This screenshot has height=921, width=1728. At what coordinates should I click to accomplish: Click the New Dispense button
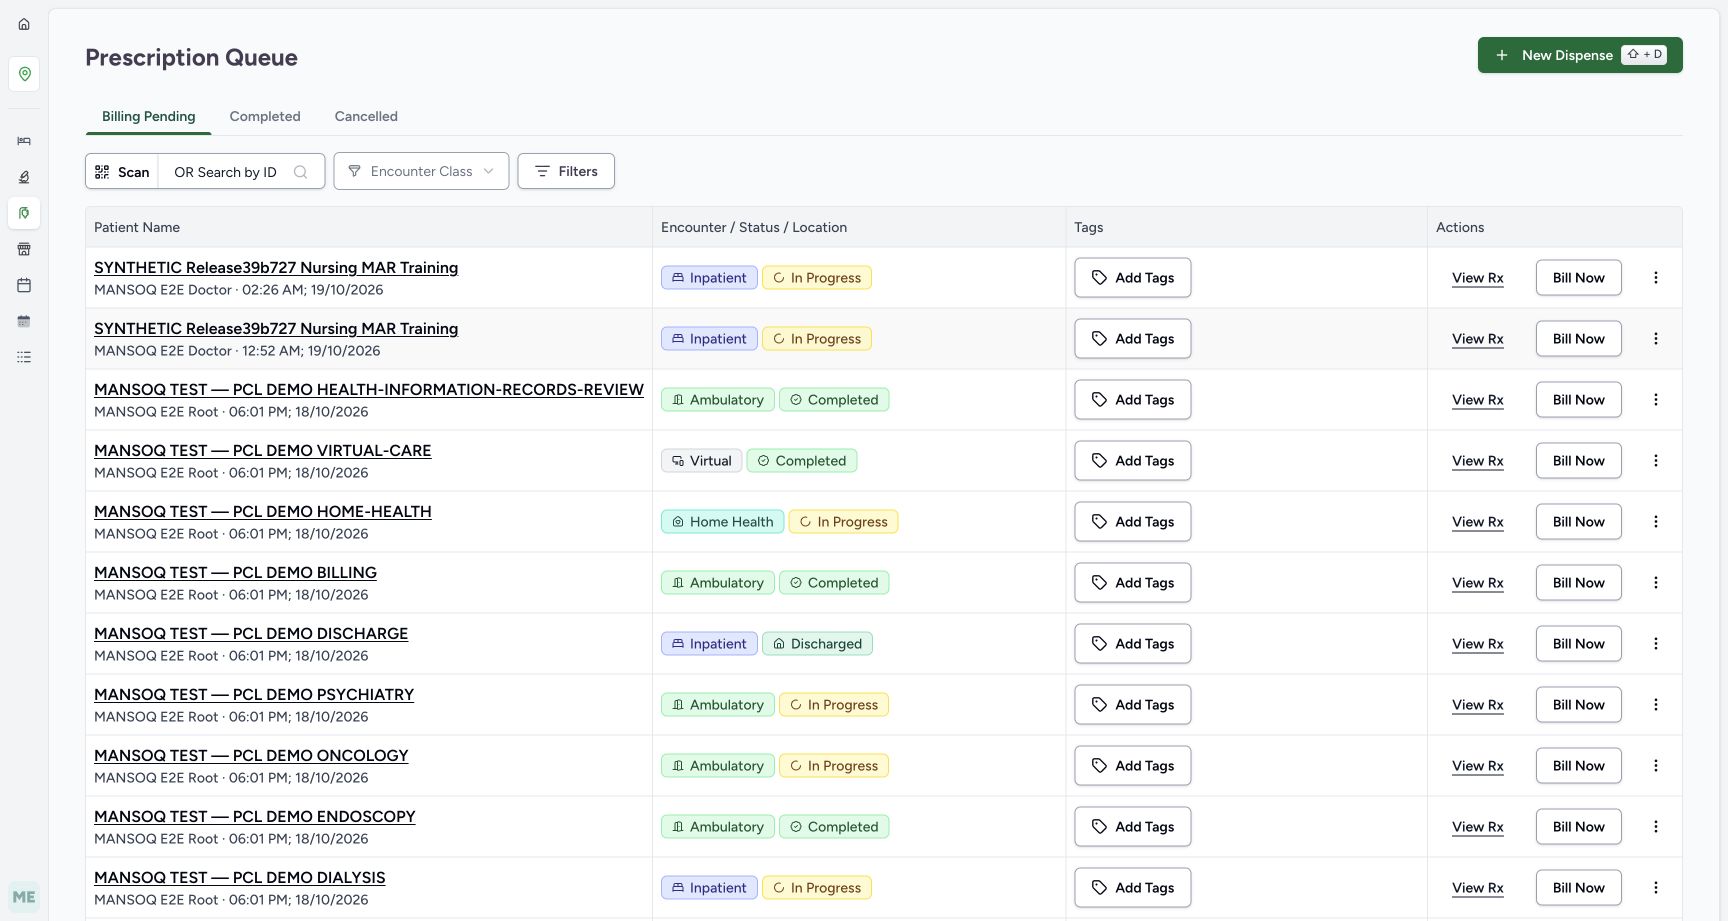[x=1580, y=55]
